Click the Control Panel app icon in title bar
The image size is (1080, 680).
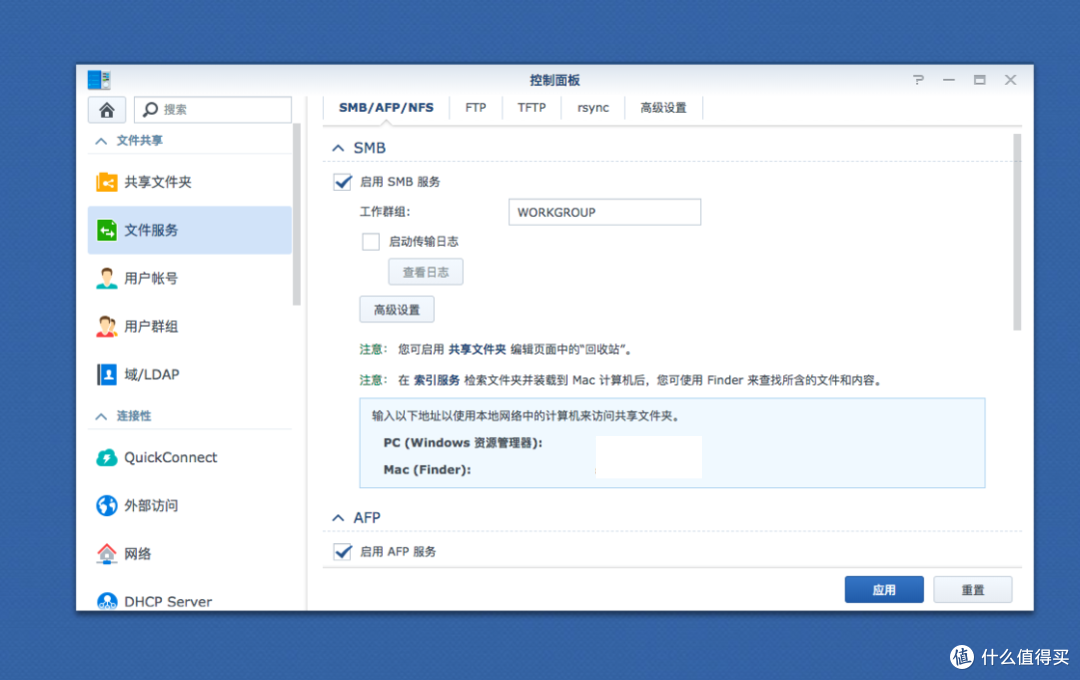(98, 80)
